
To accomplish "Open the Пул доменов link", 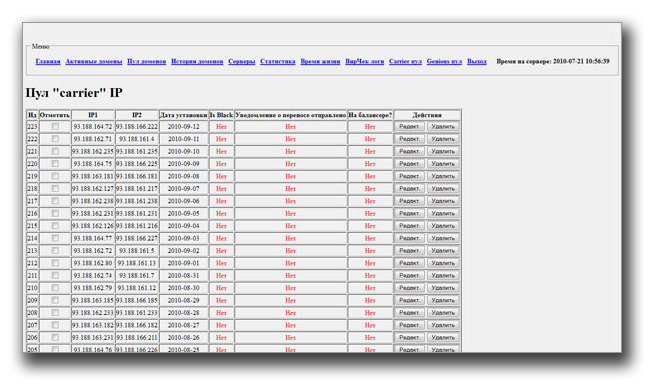I will [x=147, y=61].
